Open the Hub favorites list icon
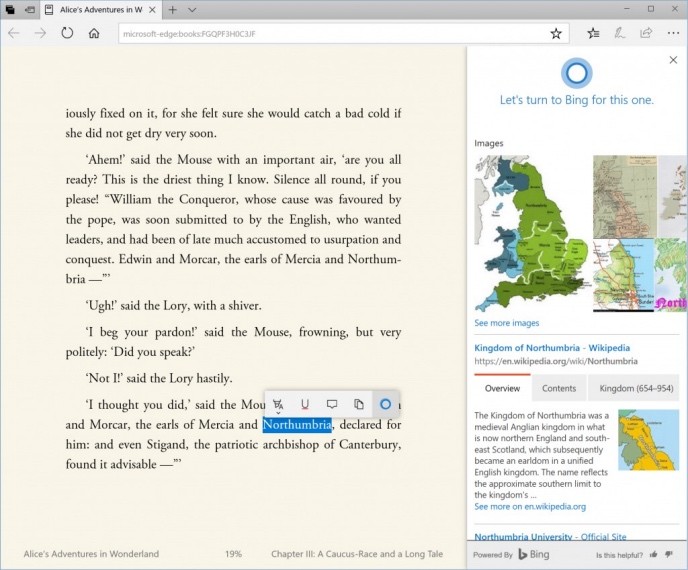Viewport: 688px width, 570px height. (x=594, y=33)
